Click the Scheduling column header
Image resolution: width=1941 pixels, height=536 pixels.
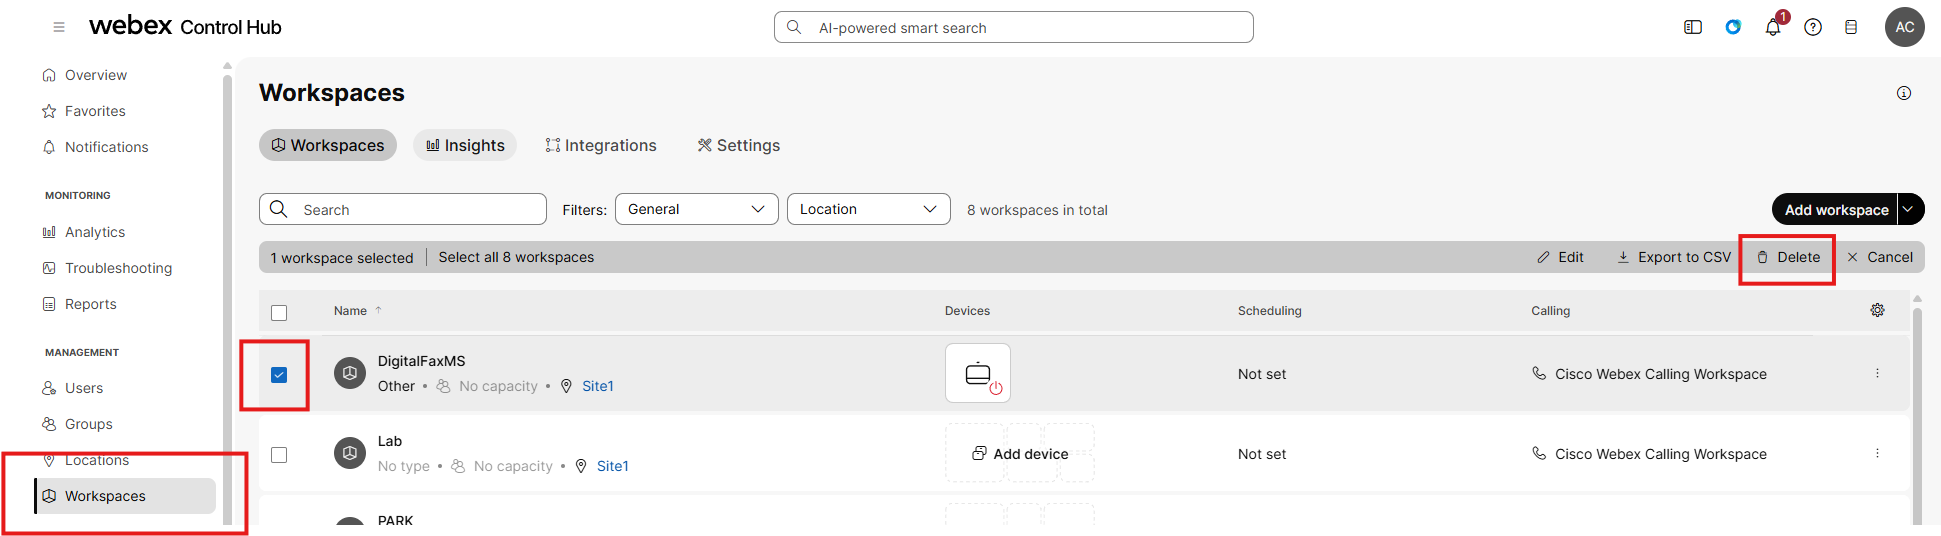point(1270,311)
